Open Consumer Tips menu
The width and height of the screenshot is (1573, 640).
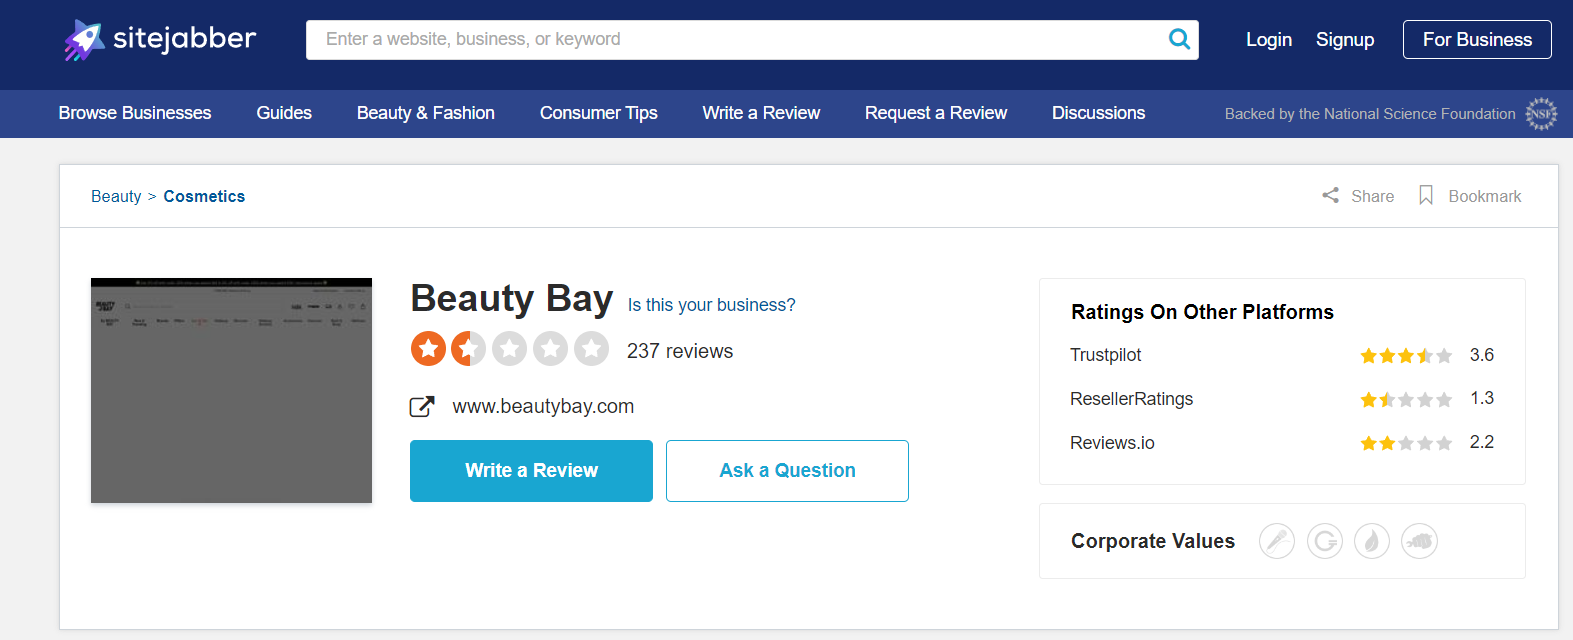coord(599,113)
